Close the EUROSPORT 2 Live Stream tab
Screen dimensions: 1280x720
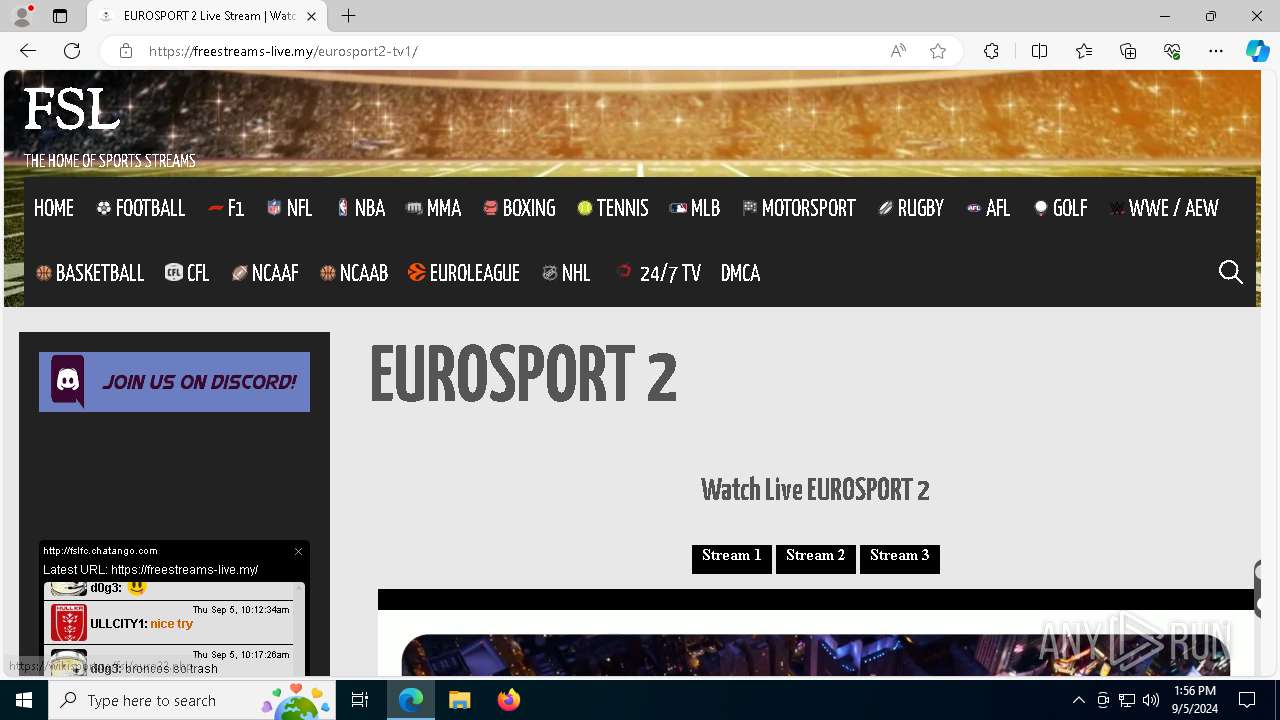311,16
